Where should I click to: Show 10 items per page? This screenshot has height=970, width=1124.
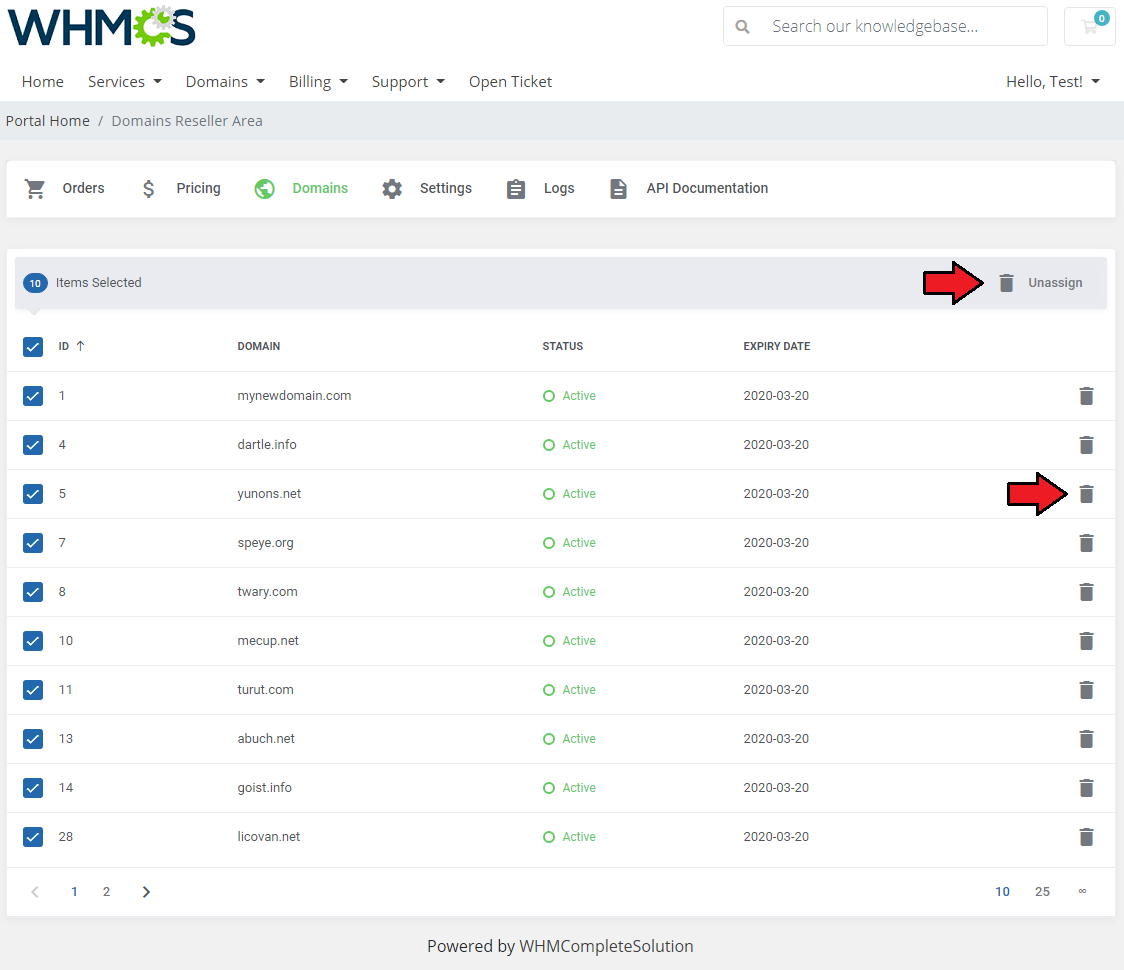tap(1002, 892)
